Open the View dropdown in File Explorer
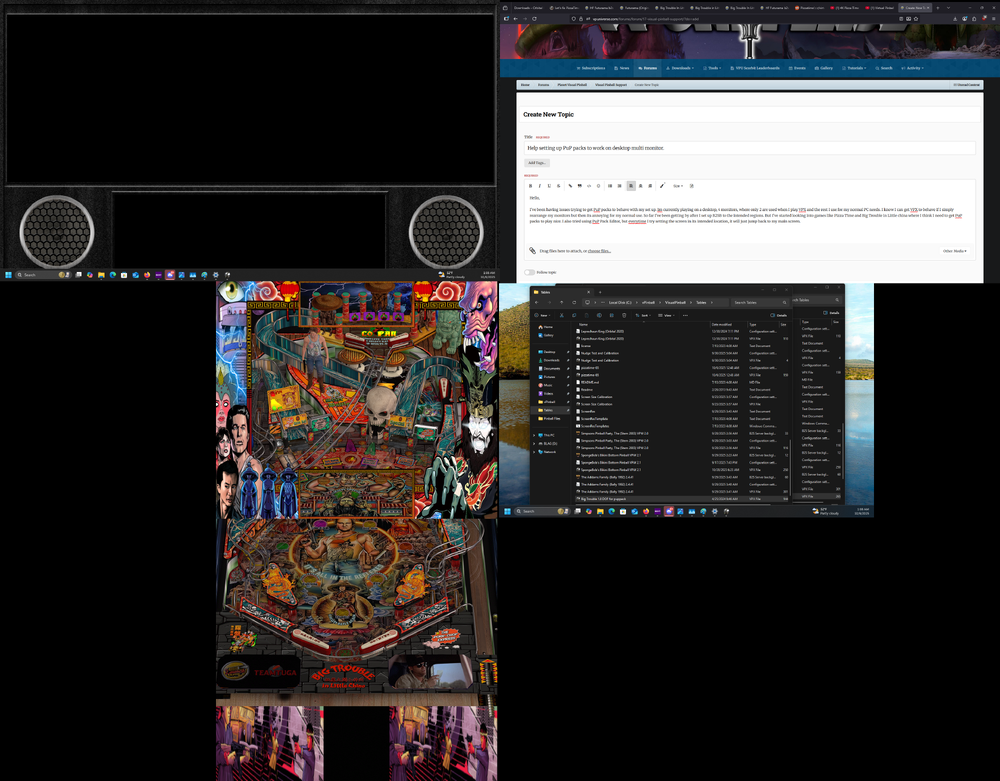The height and width of the screenshot is (781, 1000). [x=666, y=315]
